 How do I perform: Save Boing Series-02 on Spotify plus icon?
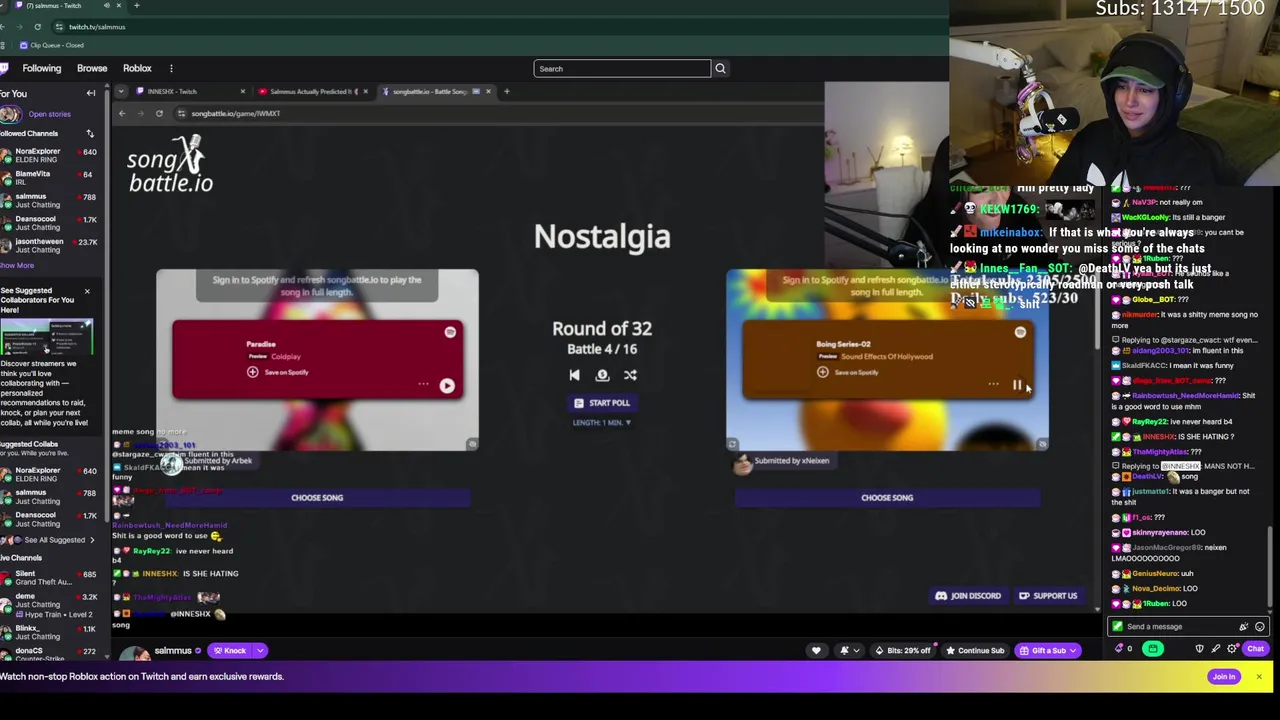click(x=822, y=372)
